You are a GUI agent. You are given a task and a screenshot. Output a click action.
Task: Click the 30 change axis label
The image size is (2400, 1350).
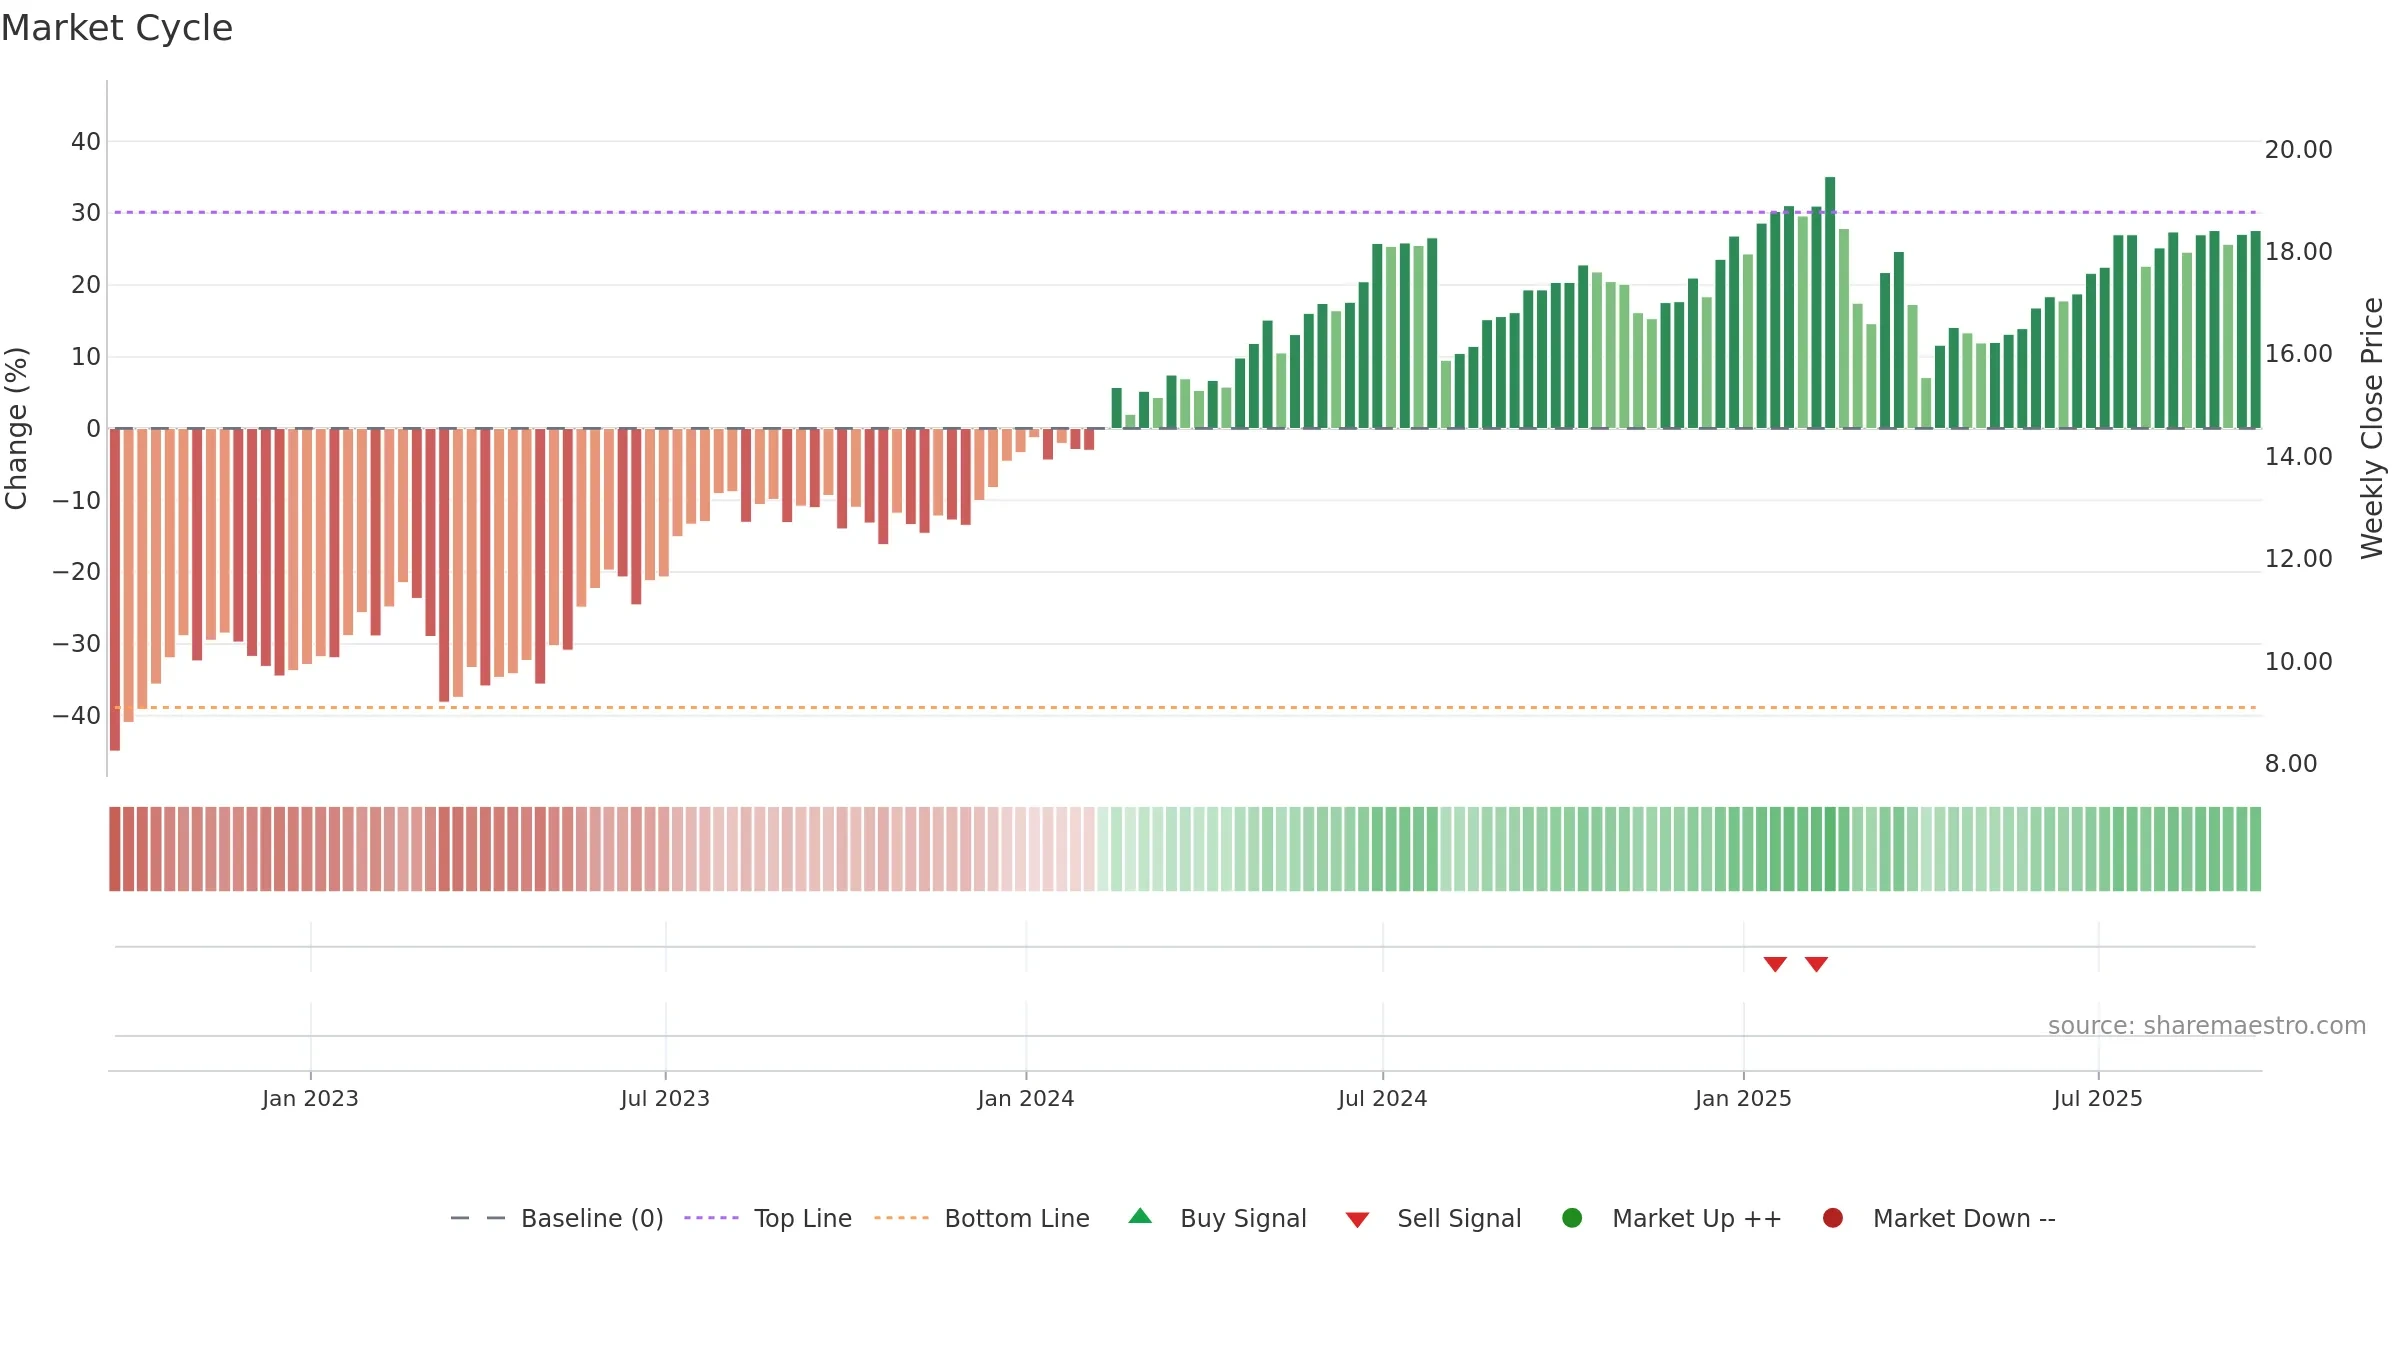pos(86,212)
